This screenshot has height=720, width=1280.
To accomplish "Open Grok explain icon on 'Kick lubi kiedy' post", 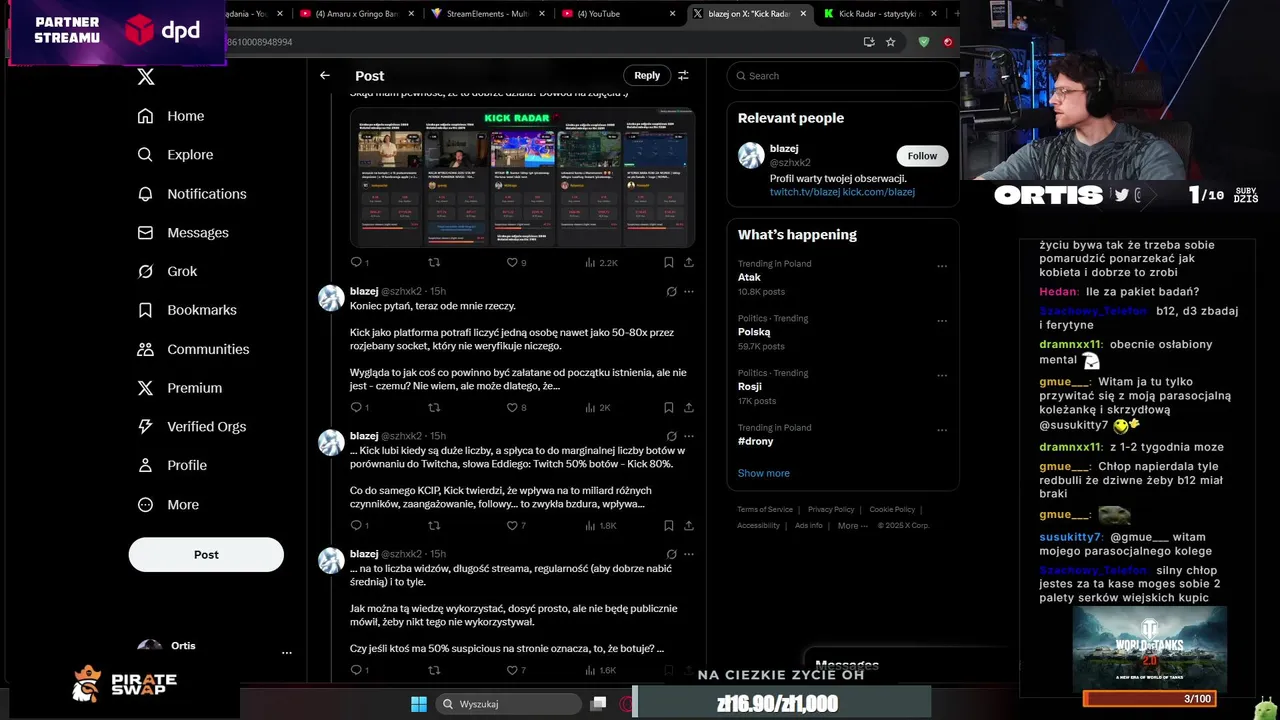I will pyautogui.click(x=671, y=436).
